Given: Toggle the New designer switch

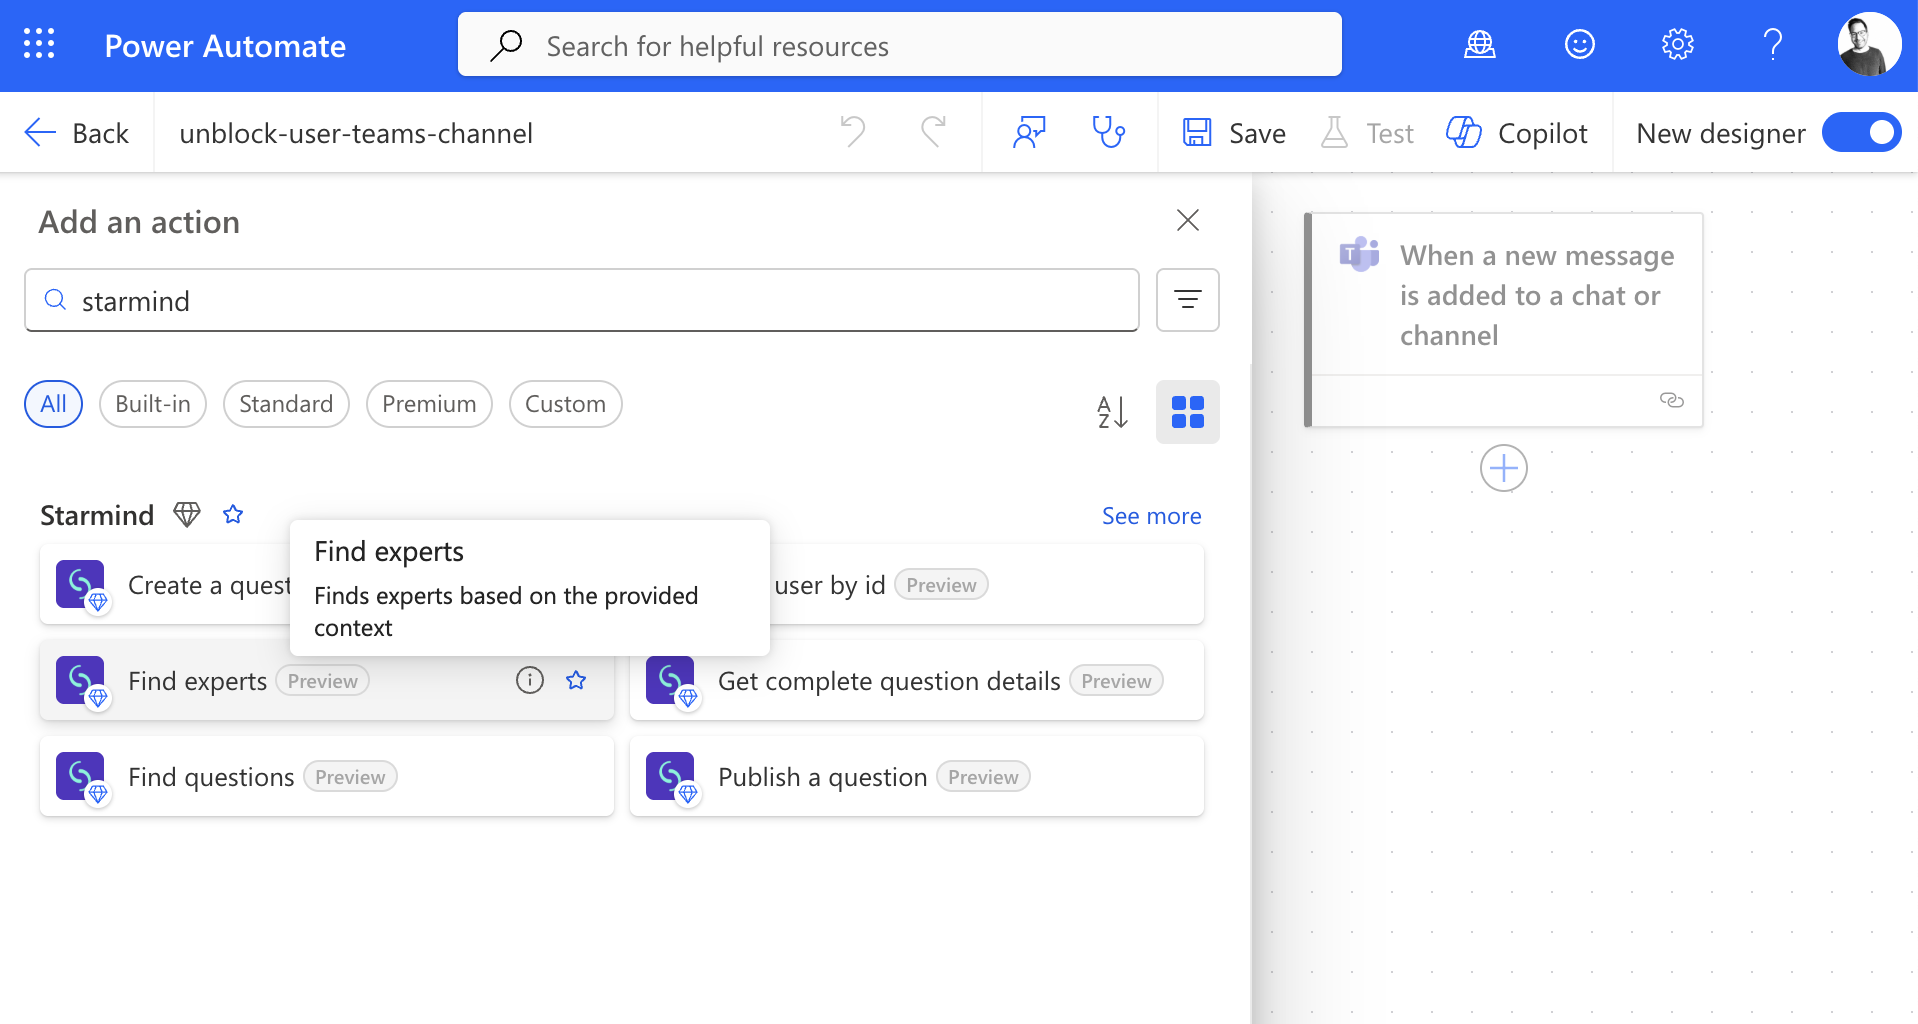Looking at the screenshot, I should 1861,132.
